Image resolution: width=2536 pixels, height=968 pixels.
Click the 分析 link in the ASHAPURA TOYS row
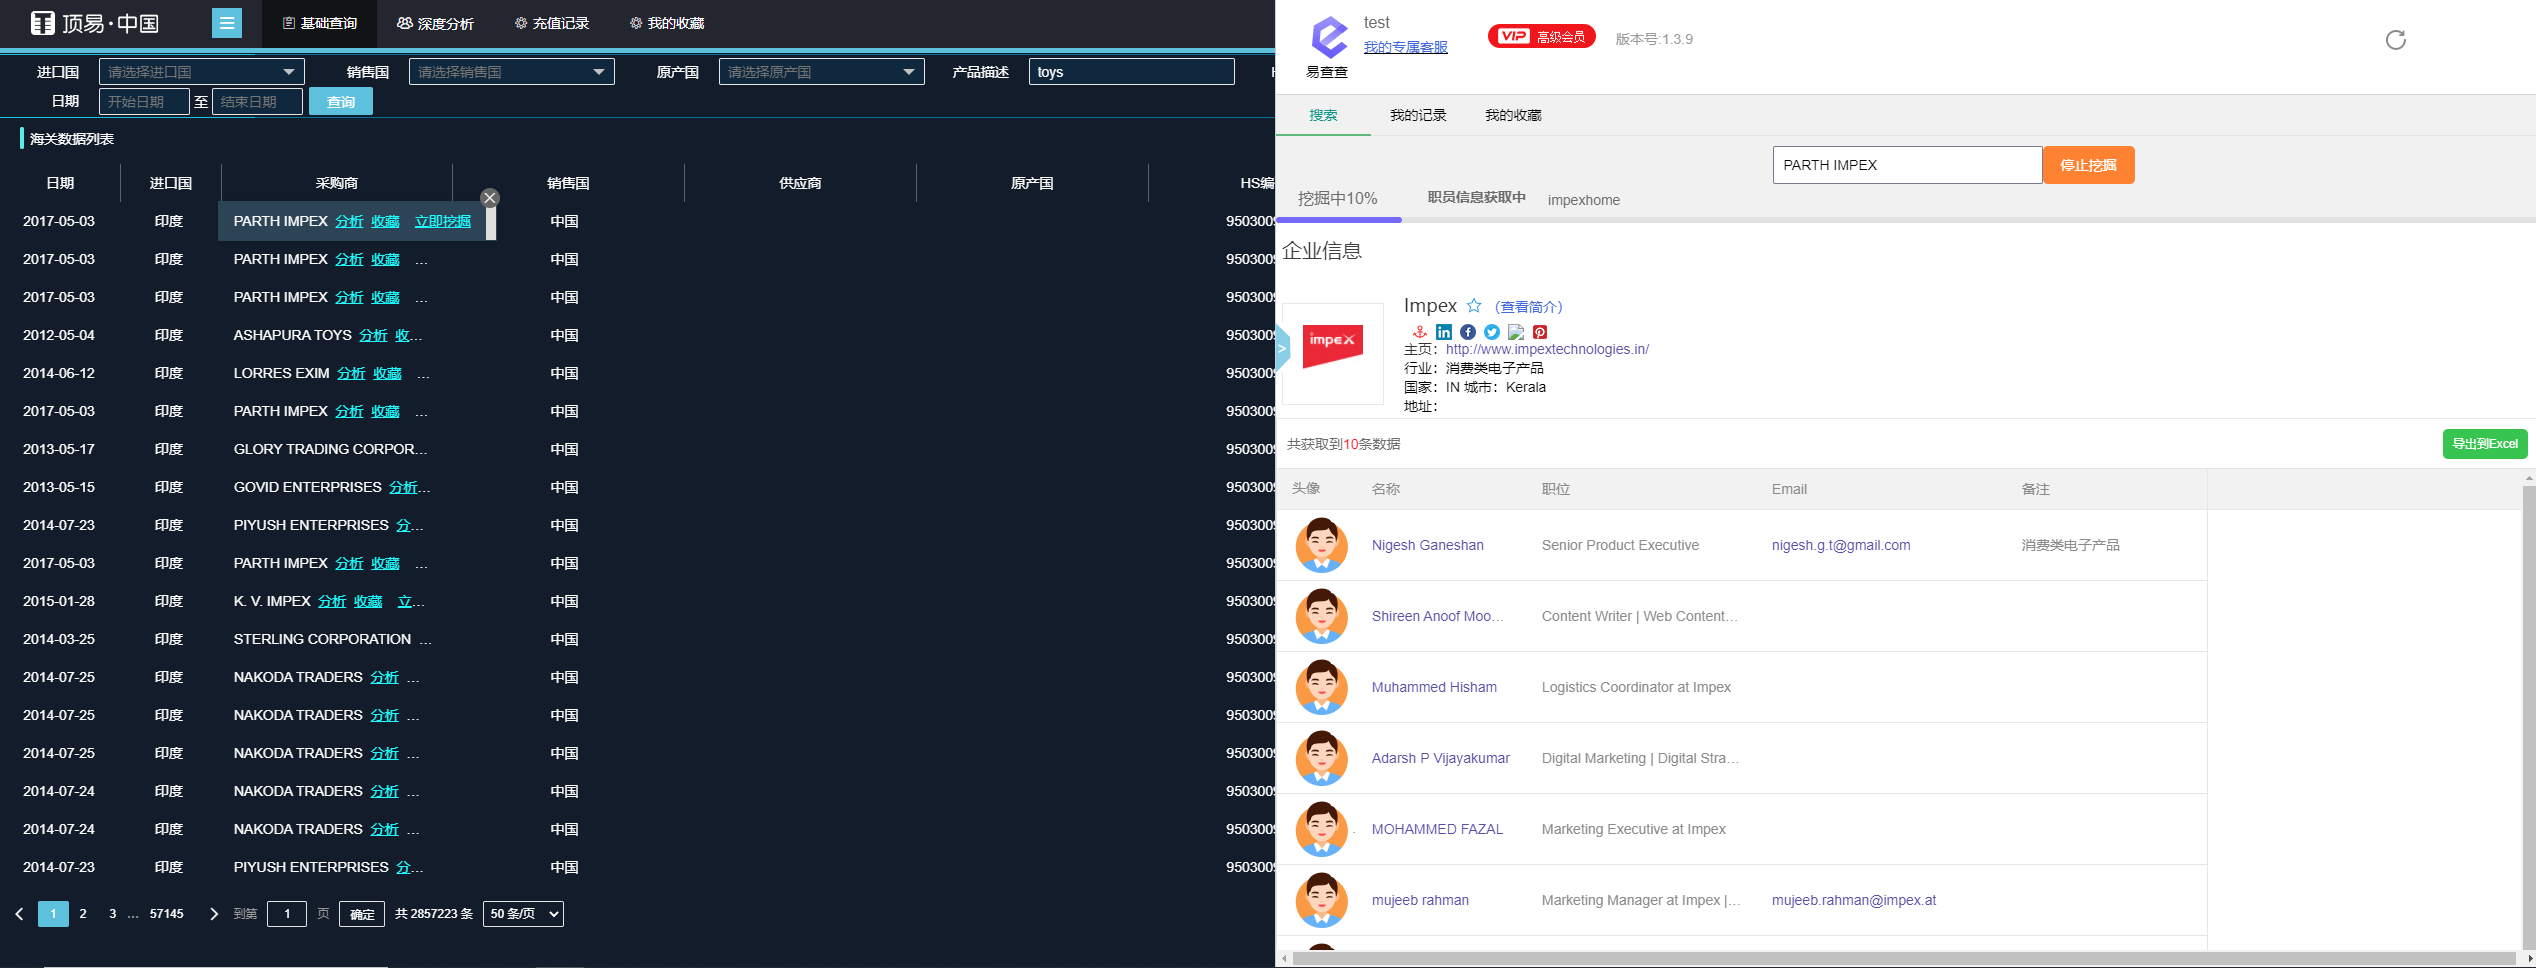point(373,335)
